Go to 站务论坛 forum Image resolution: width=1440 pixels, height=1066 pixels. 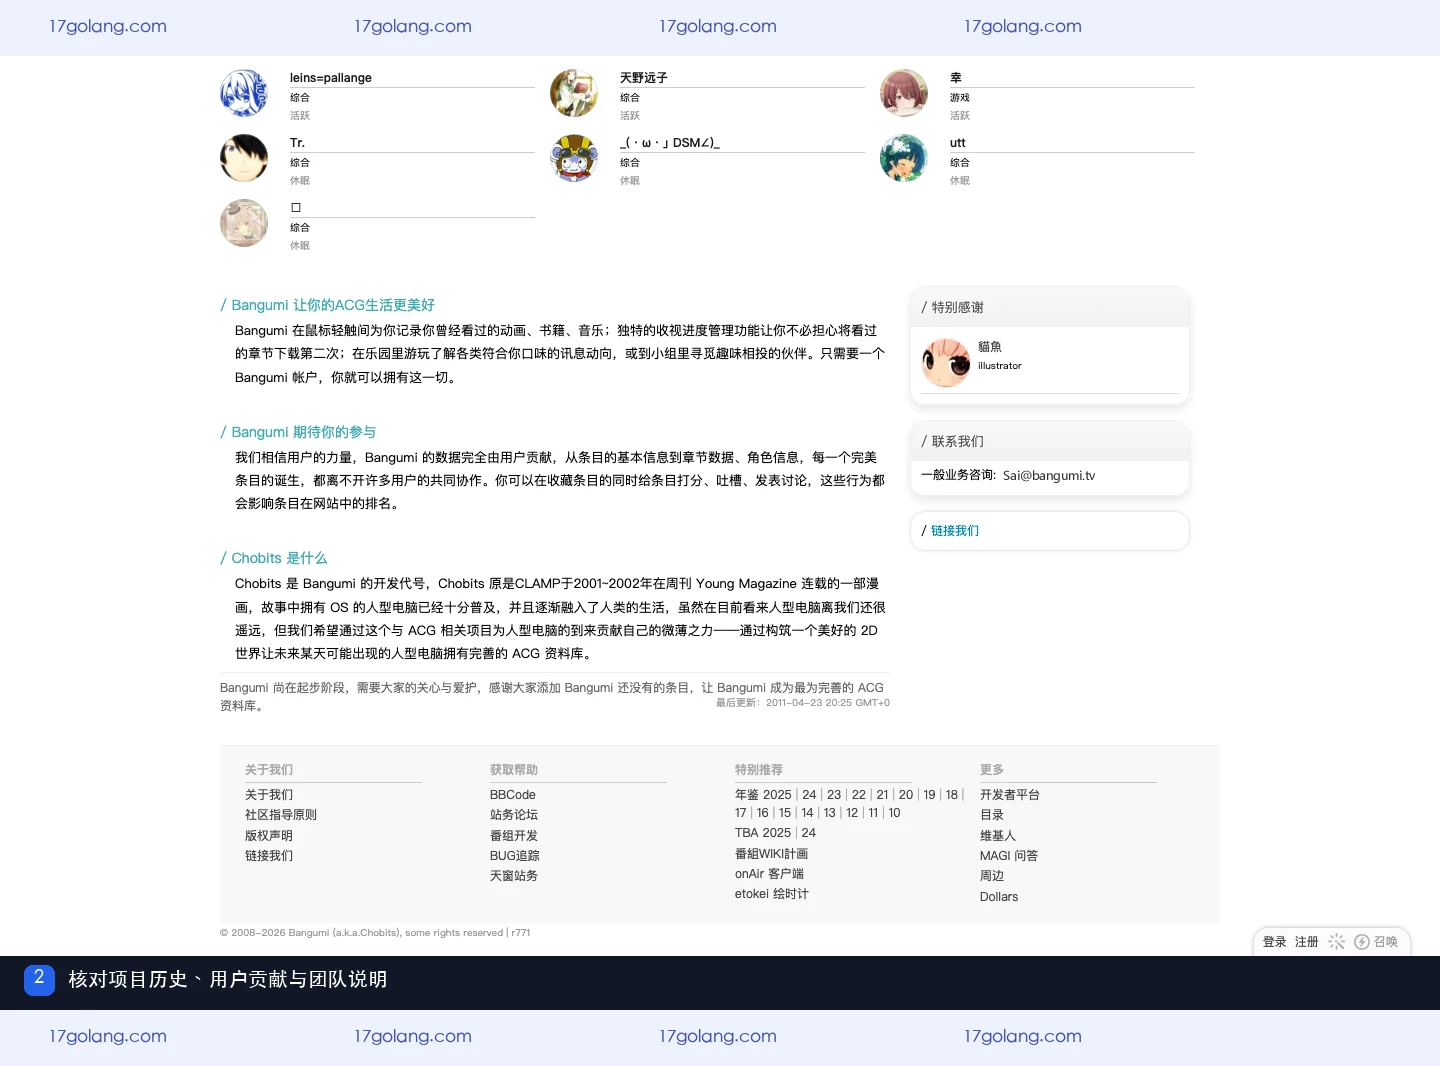[514, 815]
